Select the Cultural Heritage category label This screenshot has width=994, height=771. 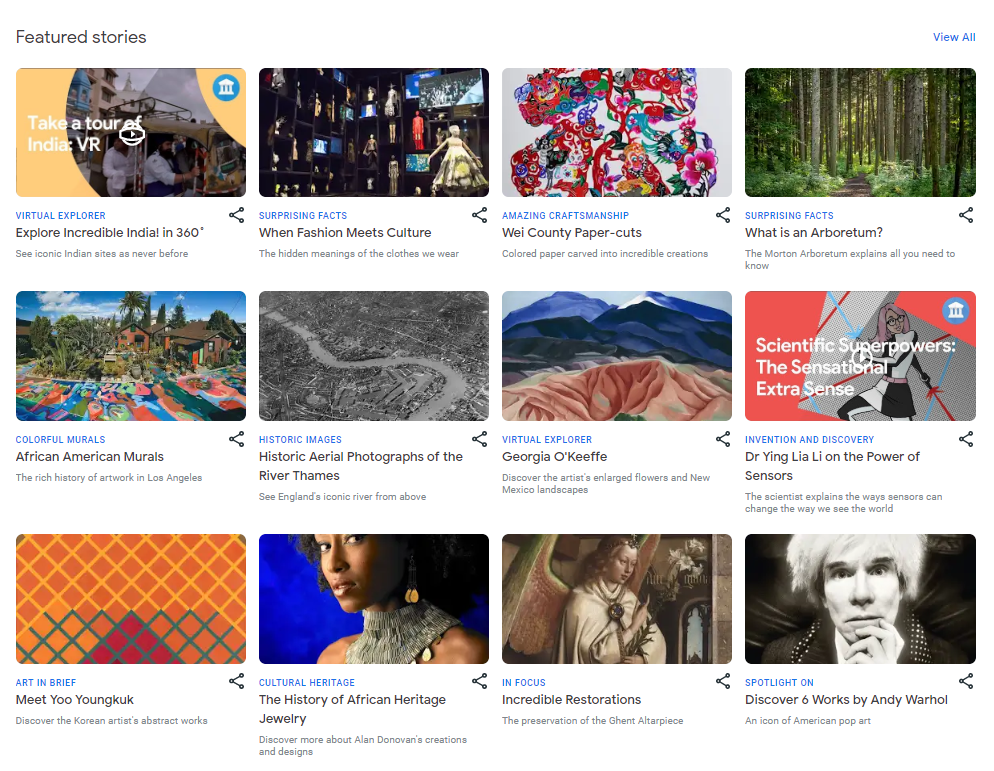pyautogui.click(x=307, y=683)
